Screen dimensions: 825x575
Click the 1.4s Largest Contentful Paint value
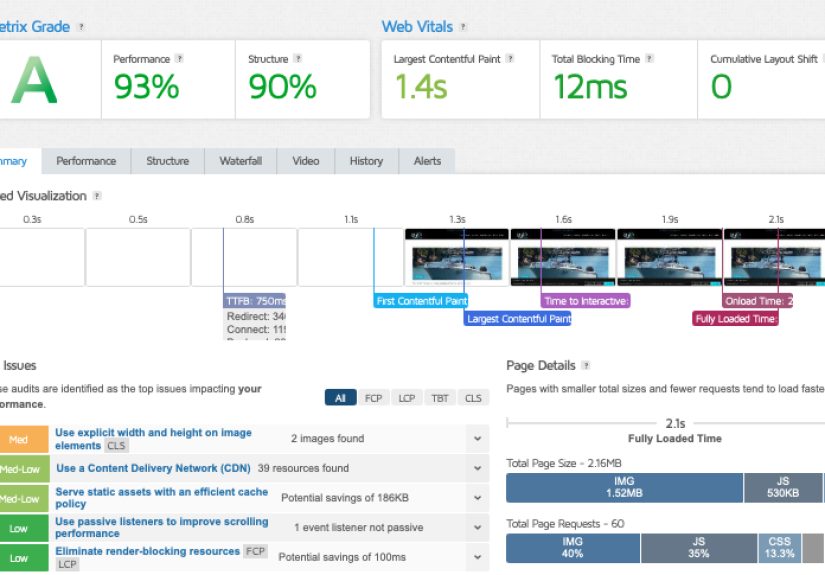421,87
